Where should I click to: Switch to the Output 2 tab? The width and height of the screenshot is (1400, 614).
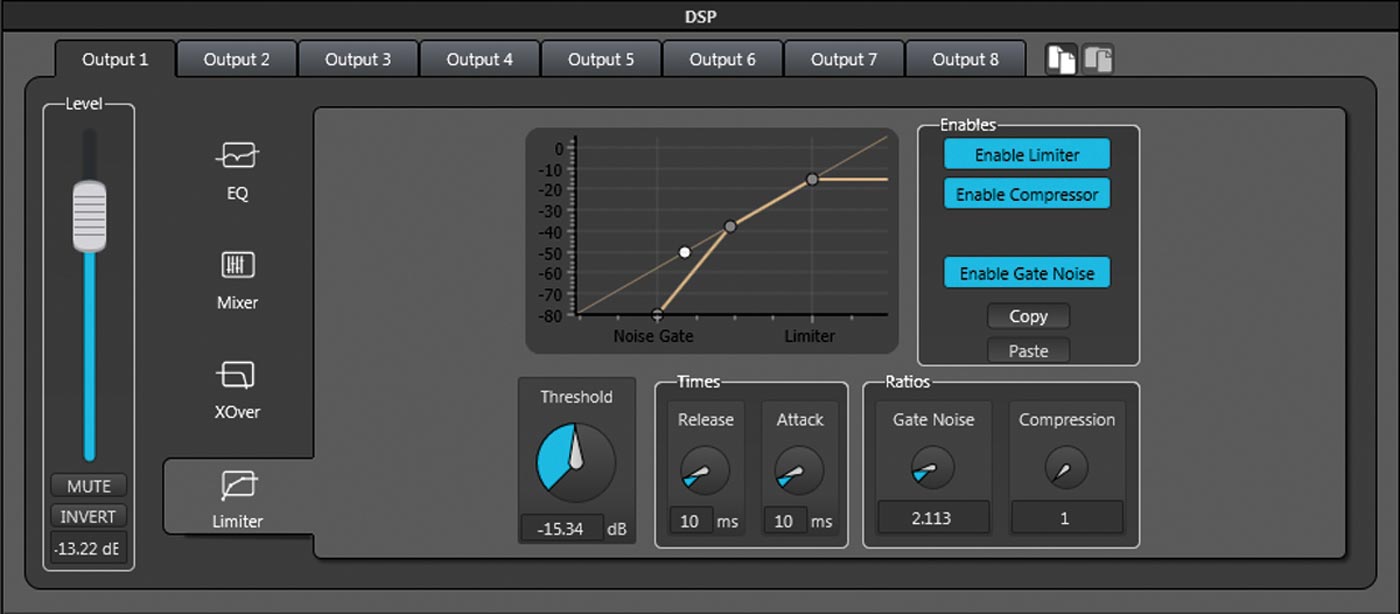[237, 59]
